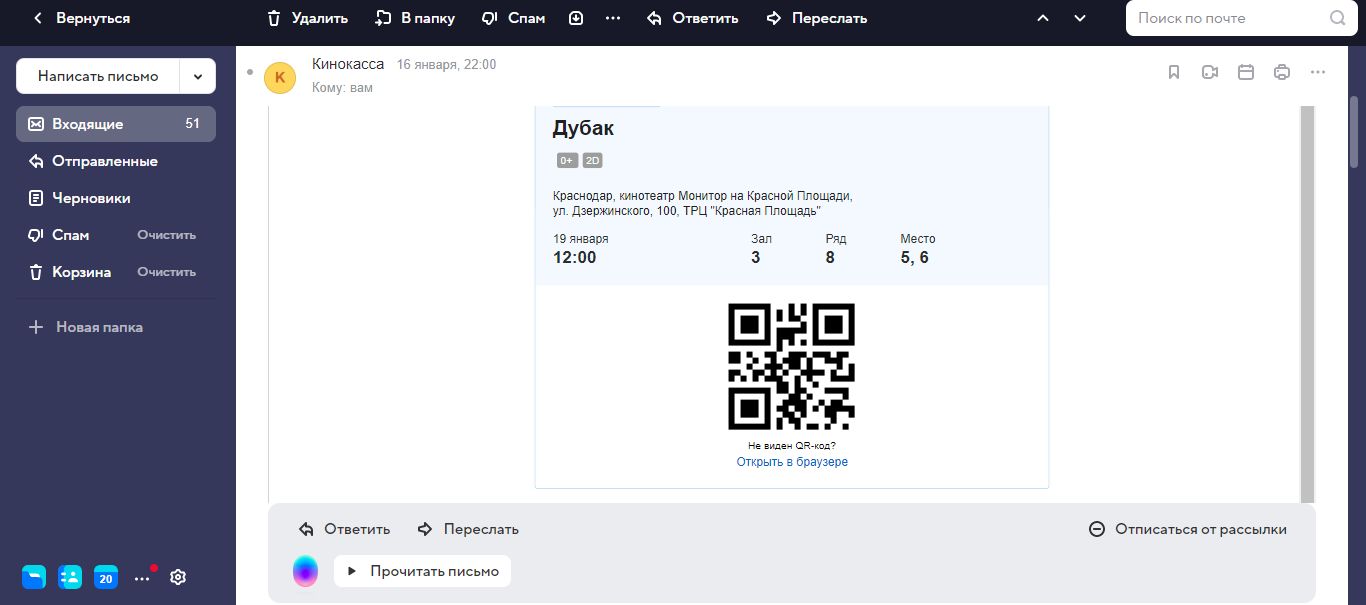The width and height of the screenshot is (1366, 605).
Task: Create a calendar event from this email
Action: [1246, 72]
